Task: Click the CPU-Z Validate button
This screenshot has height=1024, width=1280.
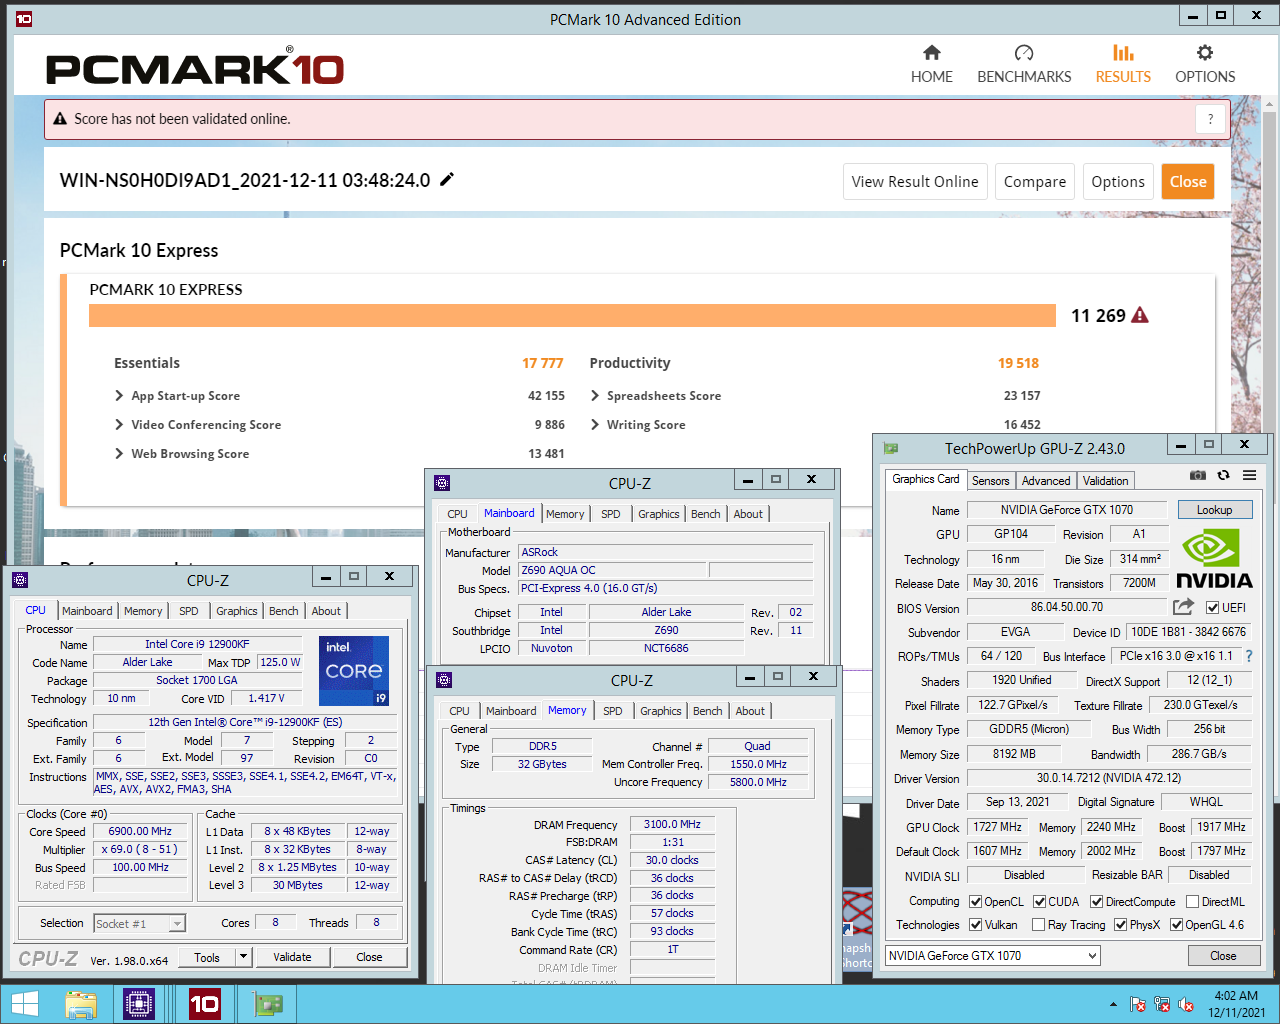Action: [292, 957]
